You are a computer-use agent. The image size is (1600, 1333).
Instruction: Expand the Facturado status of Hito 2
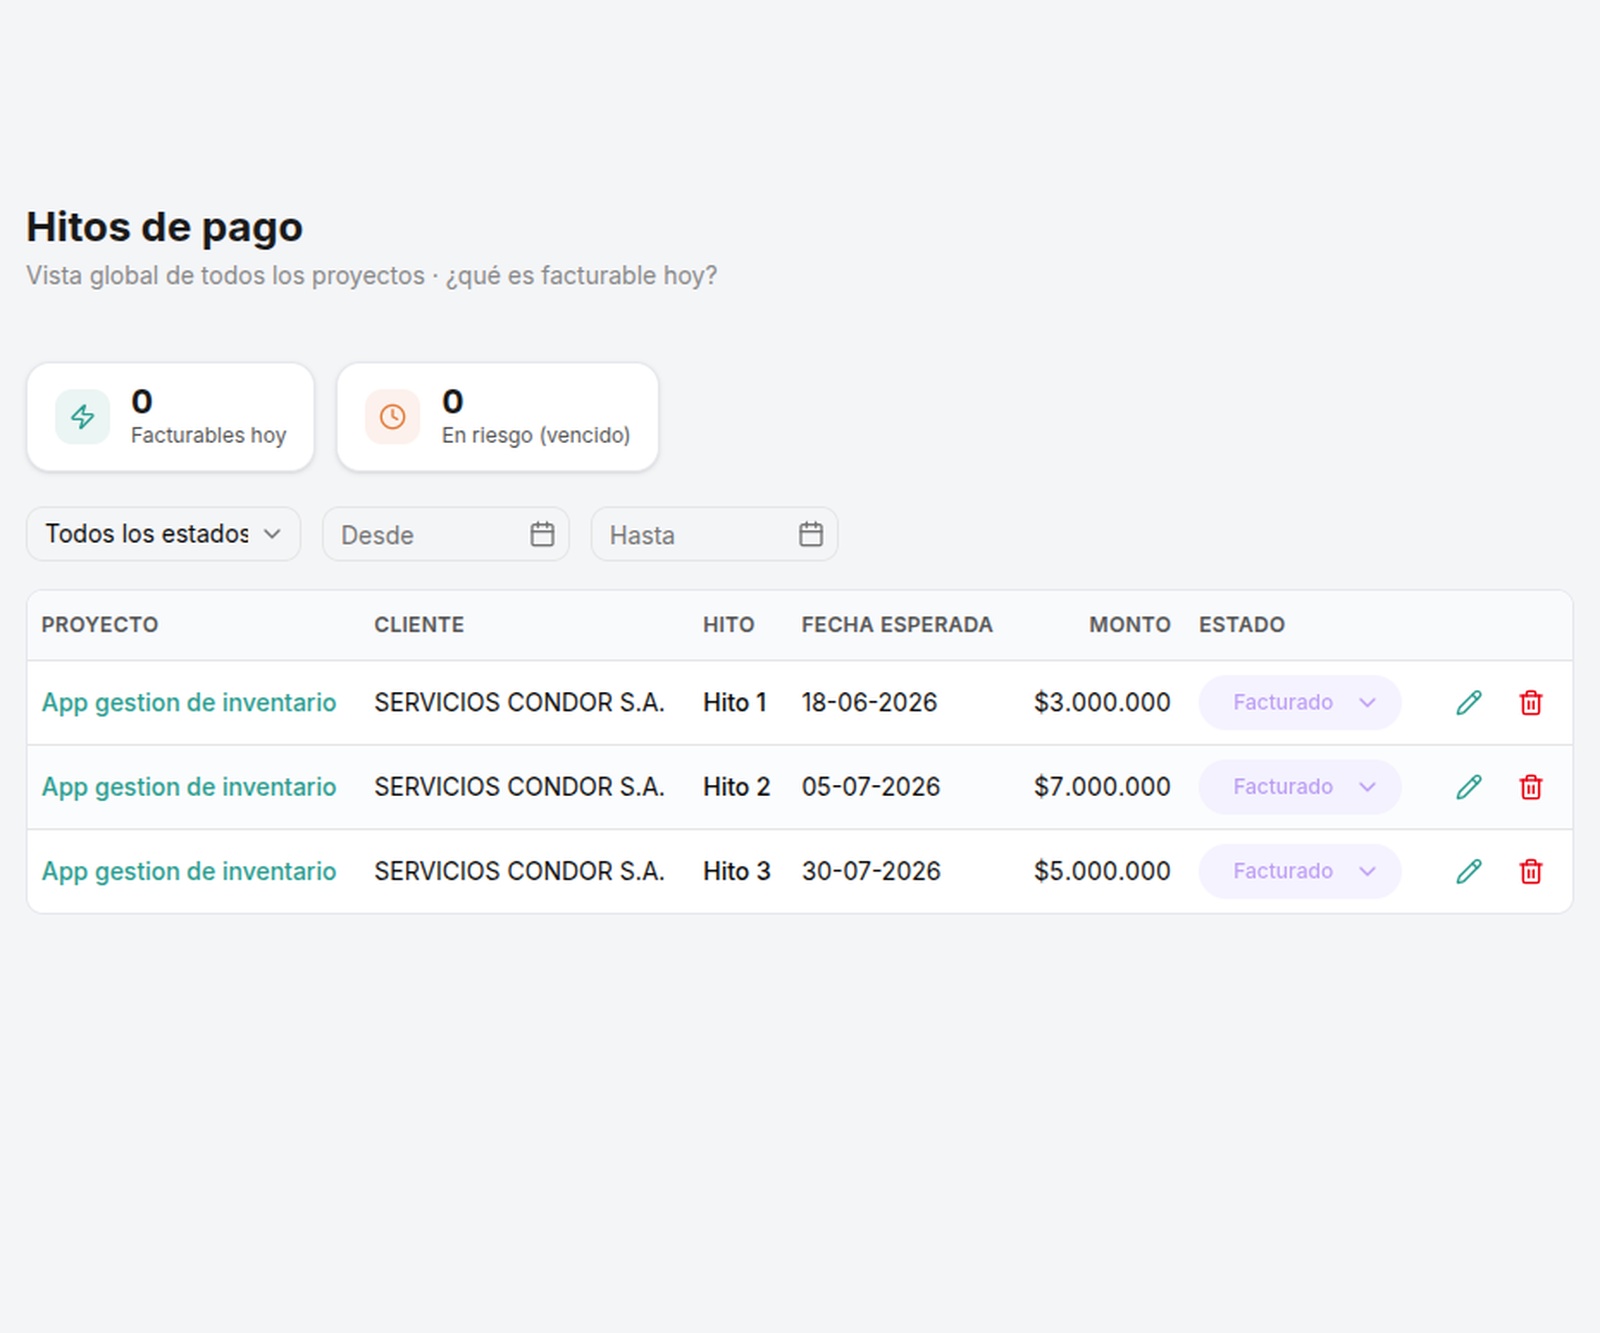[x=1299, y=787]
